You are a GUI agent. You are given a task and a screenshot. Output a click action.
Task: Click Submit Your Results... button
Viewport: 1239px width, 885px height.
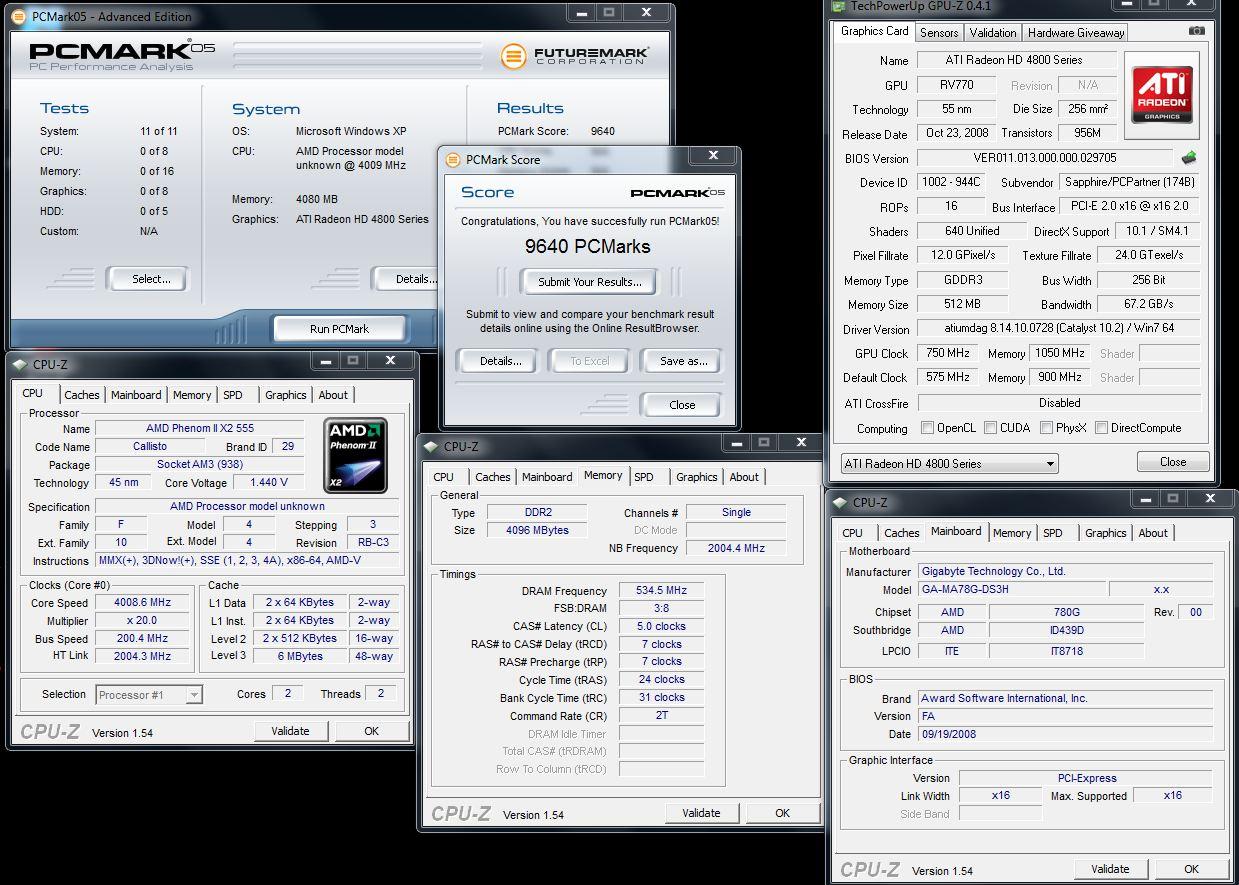click(x=590, y=282)
